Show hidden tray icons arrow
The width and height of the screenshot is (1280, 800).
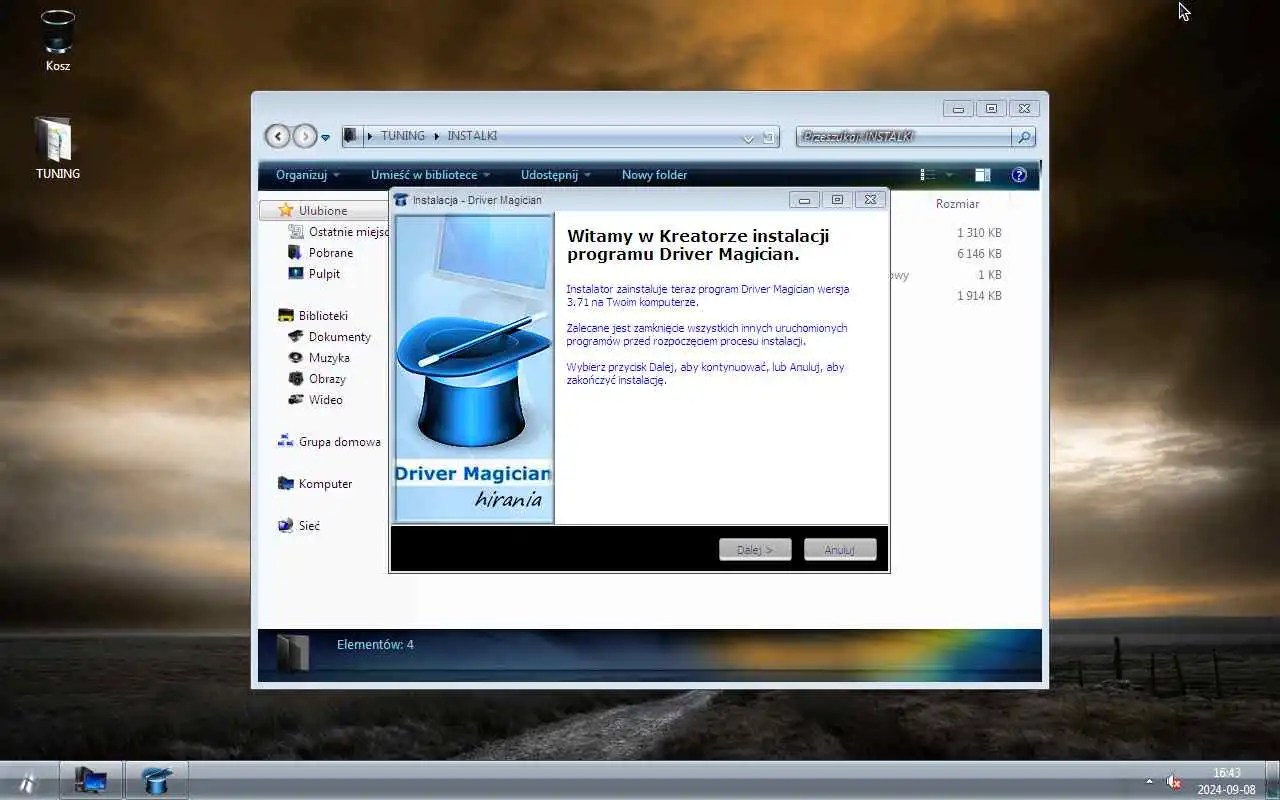1149,782
